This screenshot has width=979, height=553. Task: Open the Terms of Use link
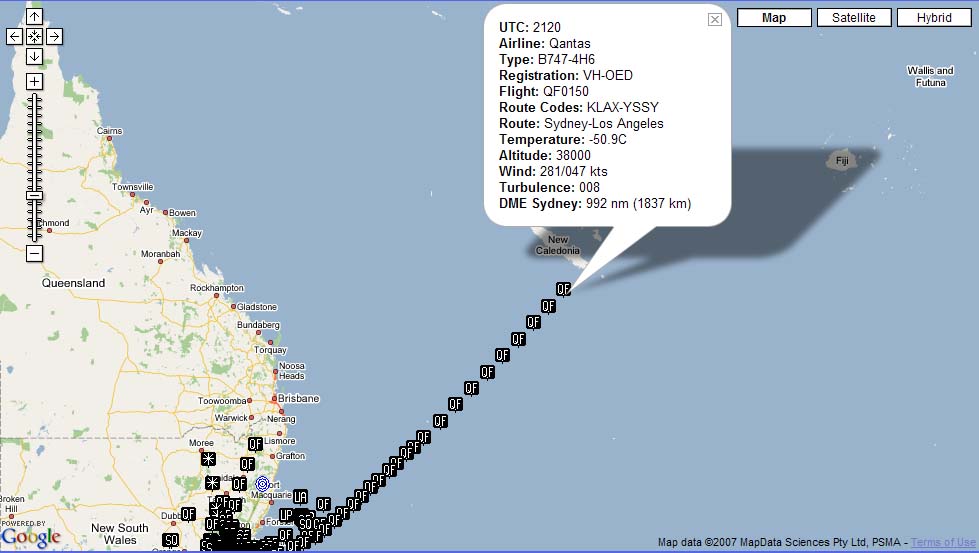[943, 542]
